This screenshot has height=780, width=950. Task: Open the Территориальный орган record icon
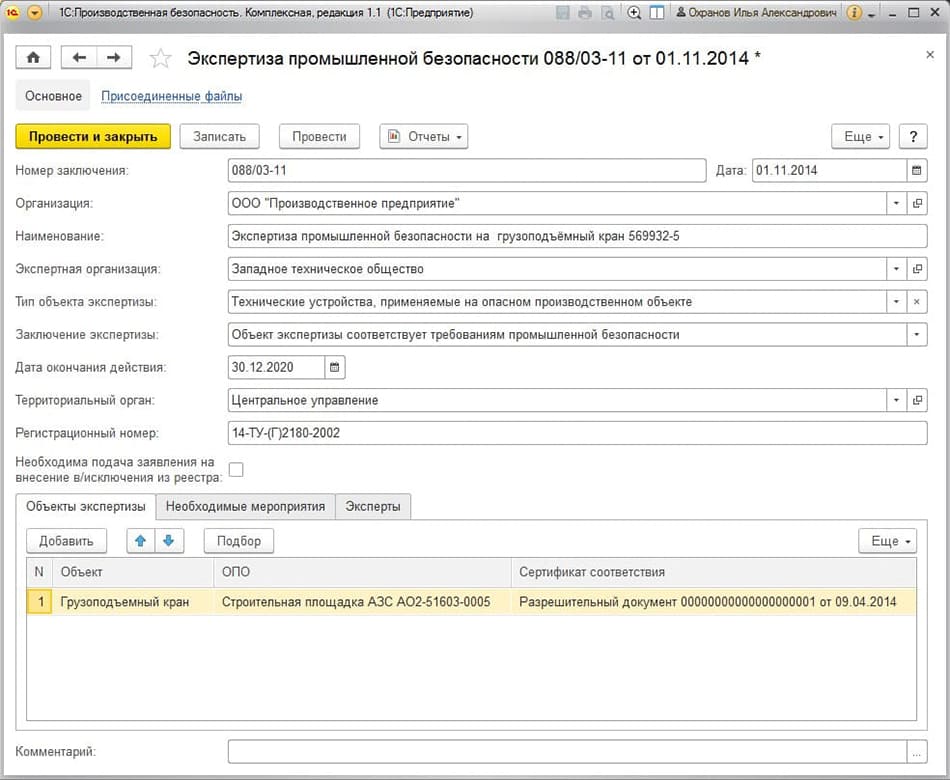917,400
